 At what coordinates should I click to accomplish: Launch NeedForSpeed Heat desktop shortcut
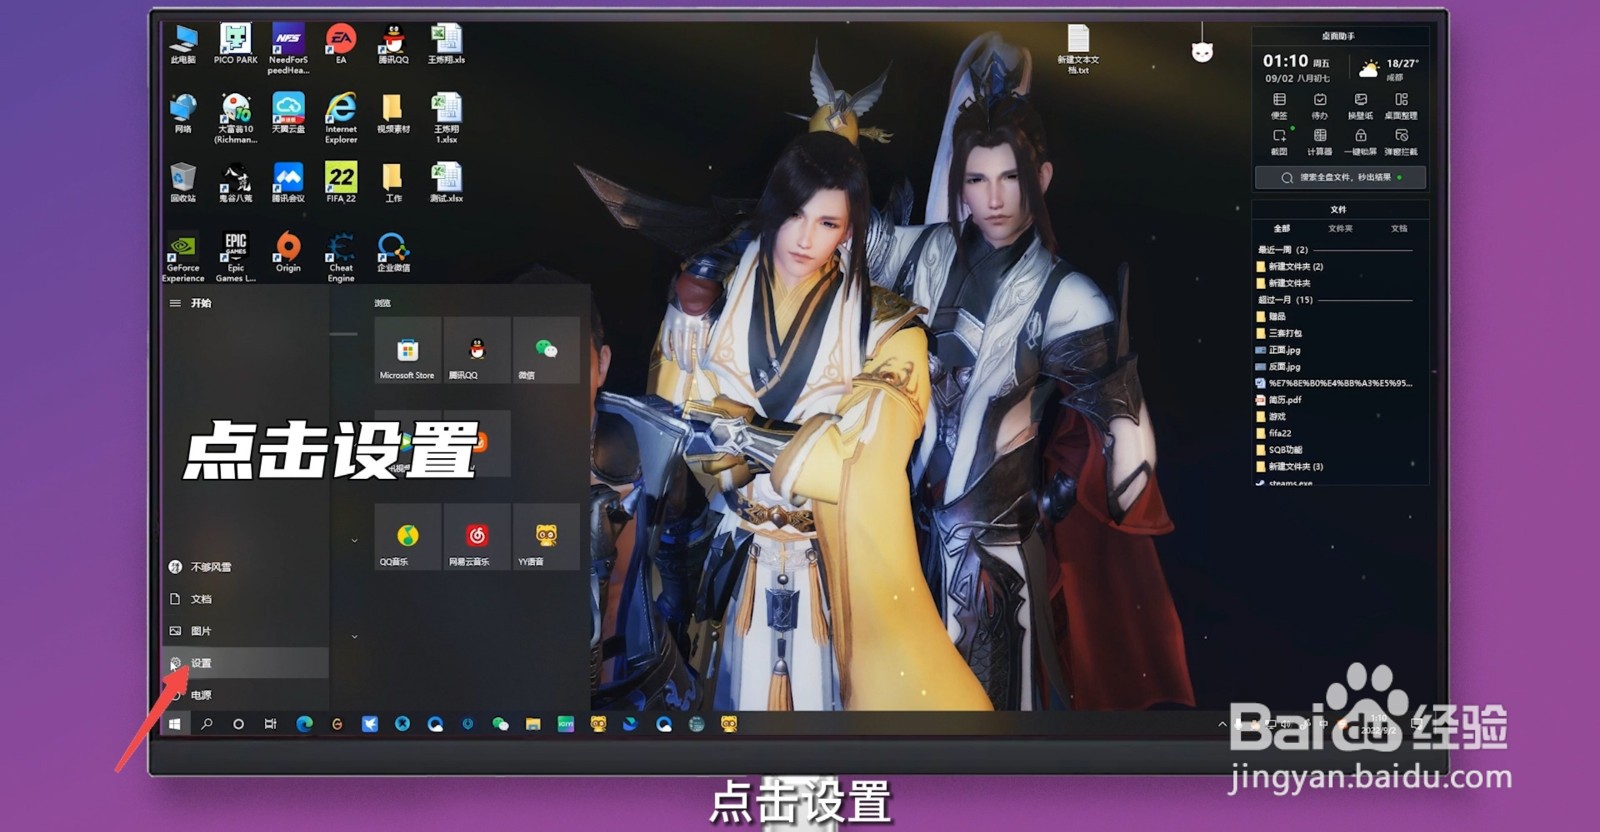tap(288, 48)
